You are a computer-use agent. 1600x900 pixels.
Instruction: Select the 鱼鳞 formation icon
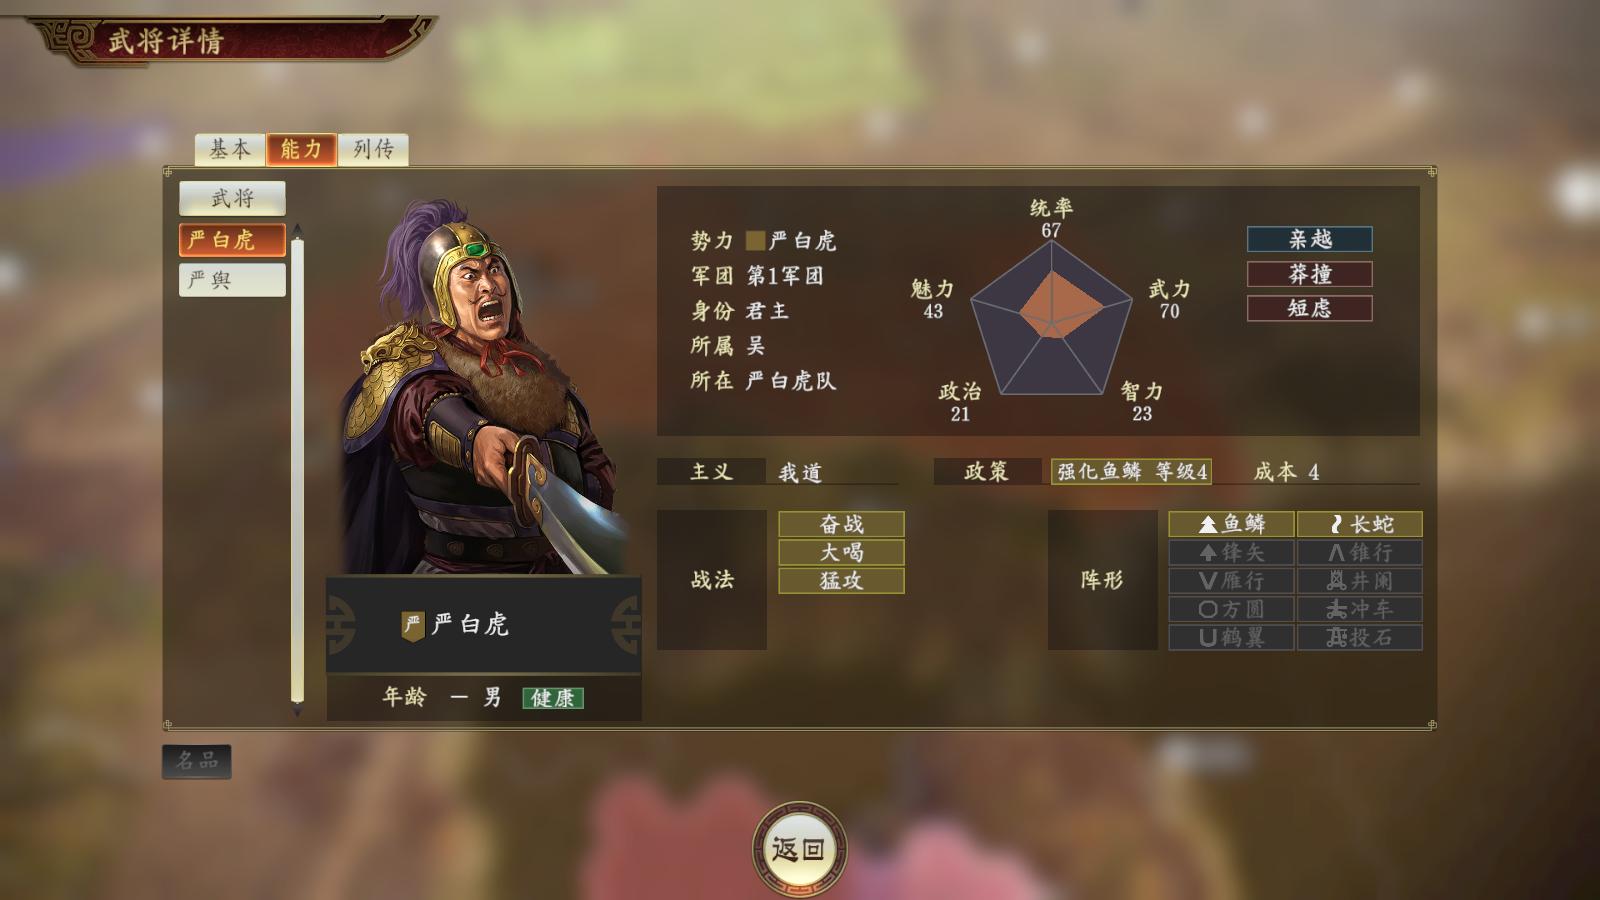(x=1232, y=524)
